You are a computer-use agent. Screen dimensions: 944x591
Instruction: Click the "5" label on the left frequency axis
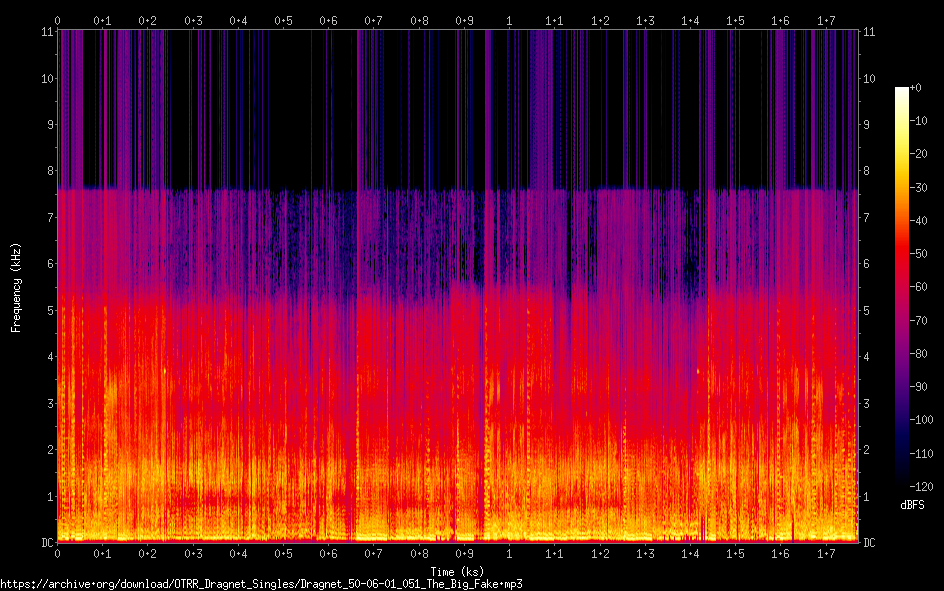pos(48,310)
